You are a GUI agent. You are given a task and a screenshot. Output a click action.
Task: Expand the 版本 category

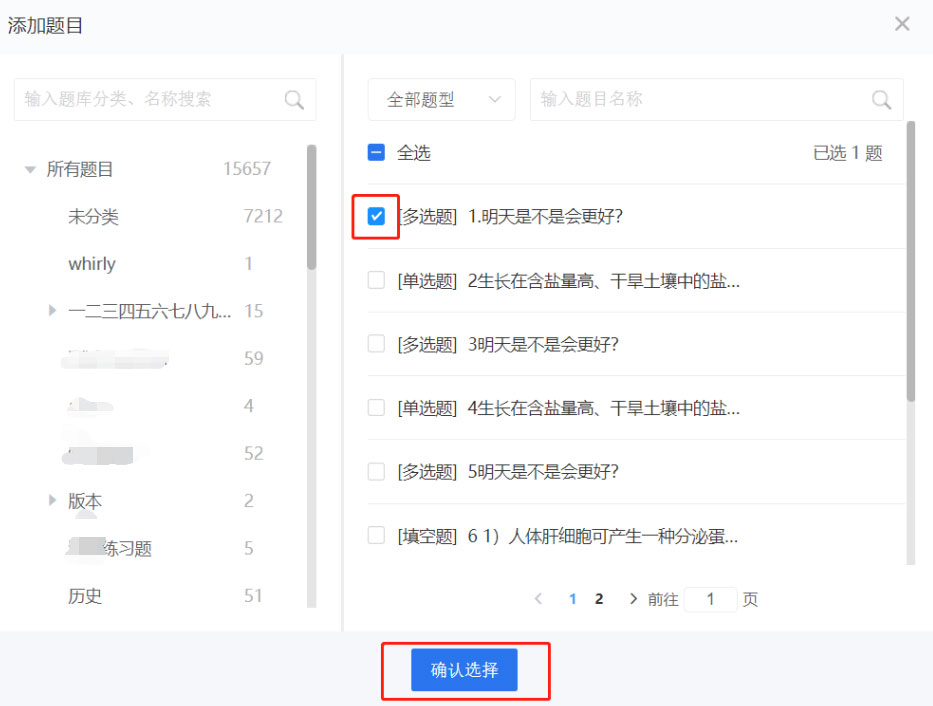coord(53,500)
